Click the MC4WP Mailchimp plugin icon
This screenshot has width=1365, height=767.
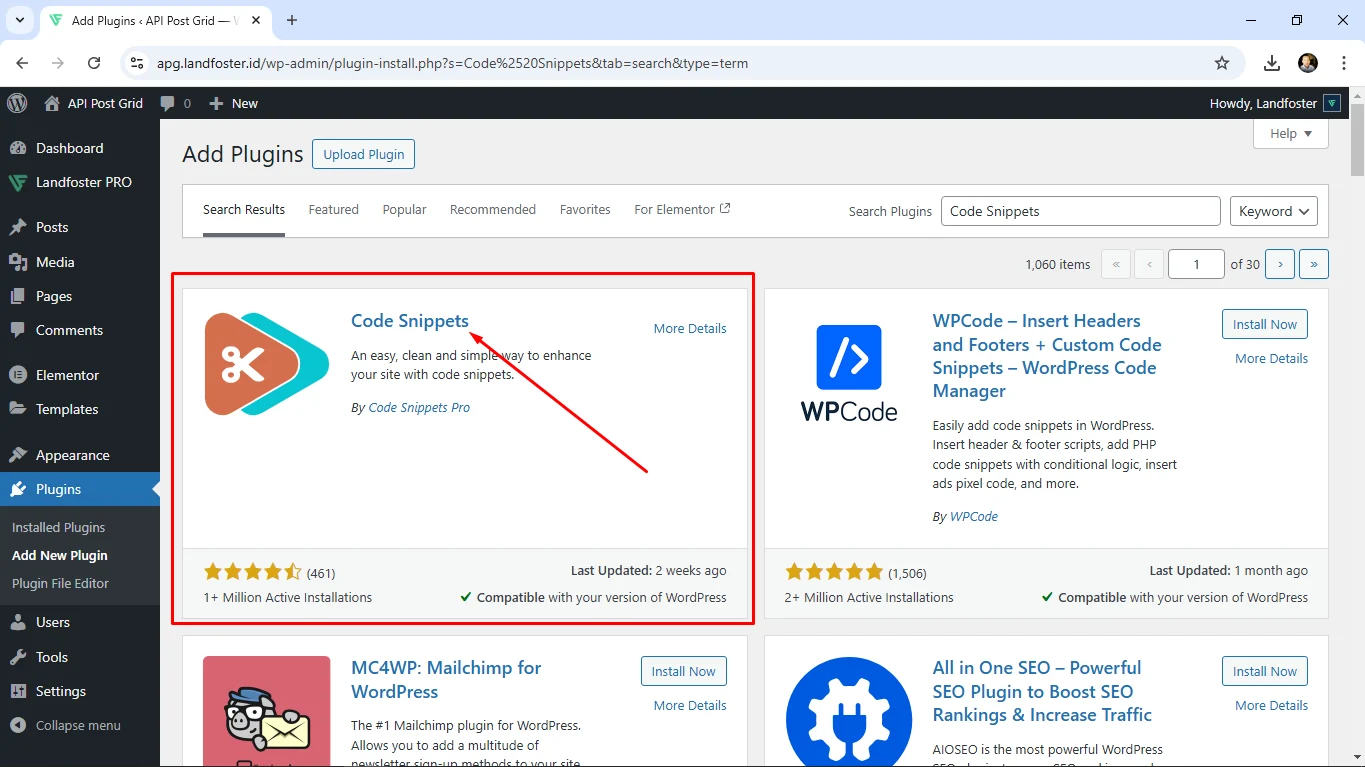click(267, 711)
